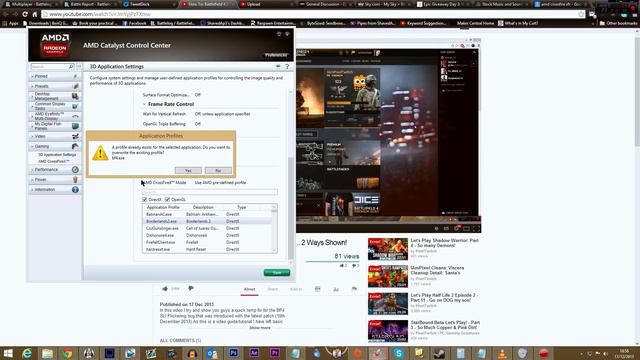
Task: Click the collapse sidebar arrows button
Action: coord(79,66)
